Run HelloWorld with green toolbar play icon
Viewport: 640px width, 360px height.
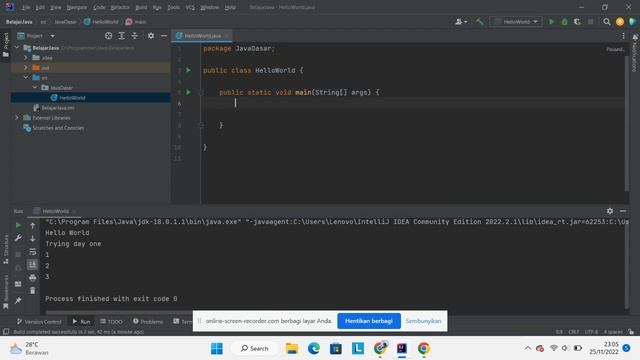coord(551,22)
